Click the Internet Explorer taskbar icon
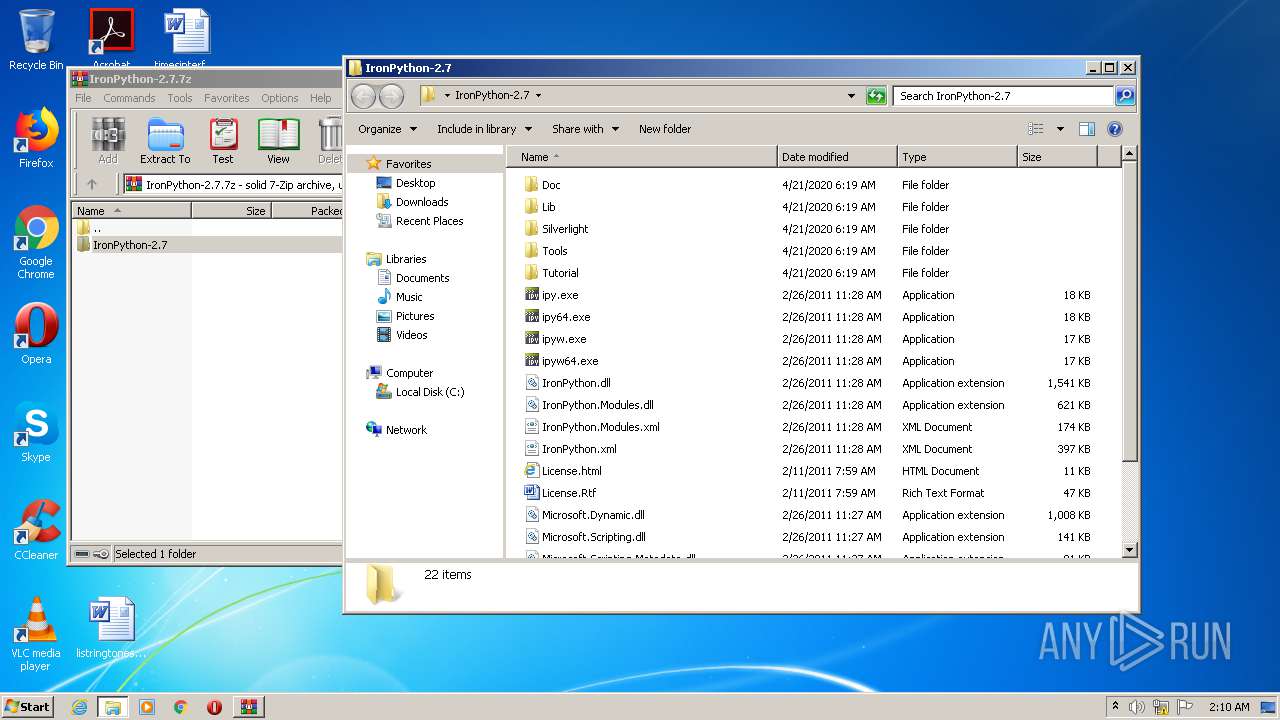The image size is (1280, 720). 79,707
